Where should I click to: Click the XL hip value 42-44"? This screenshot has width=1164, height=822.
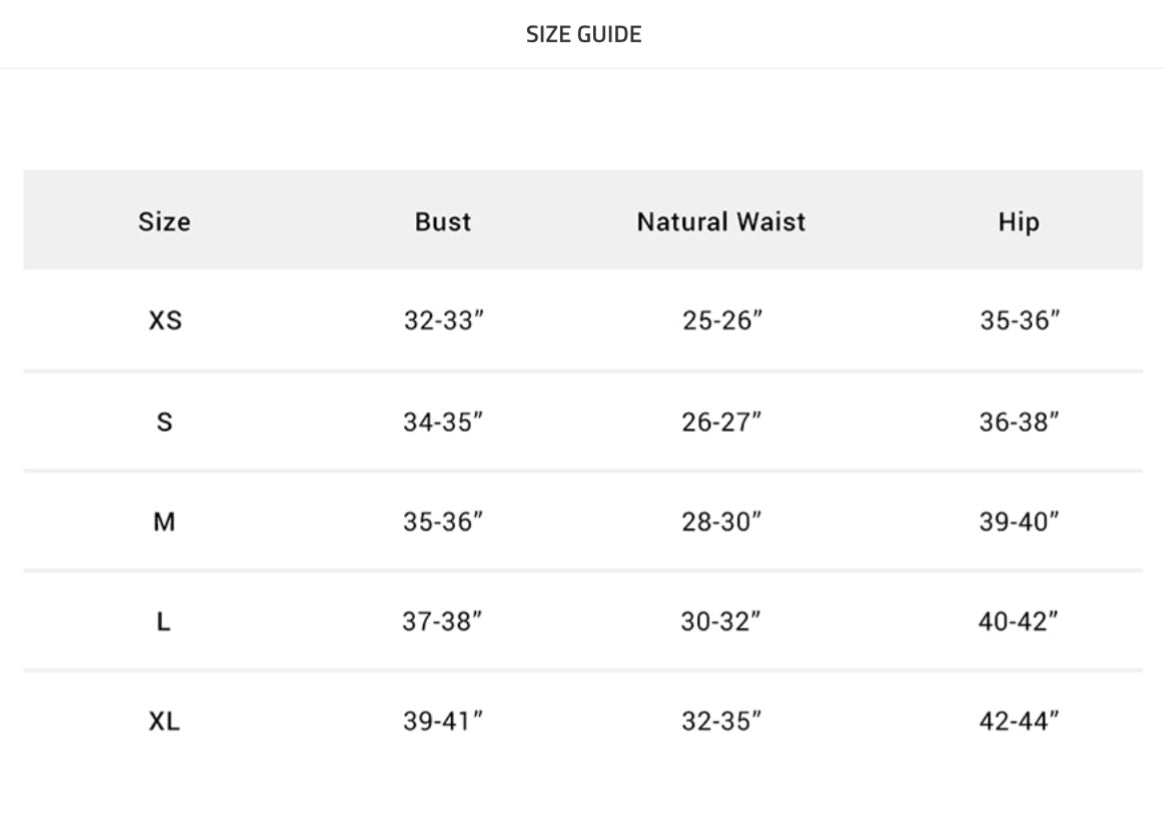(1018, 721)
